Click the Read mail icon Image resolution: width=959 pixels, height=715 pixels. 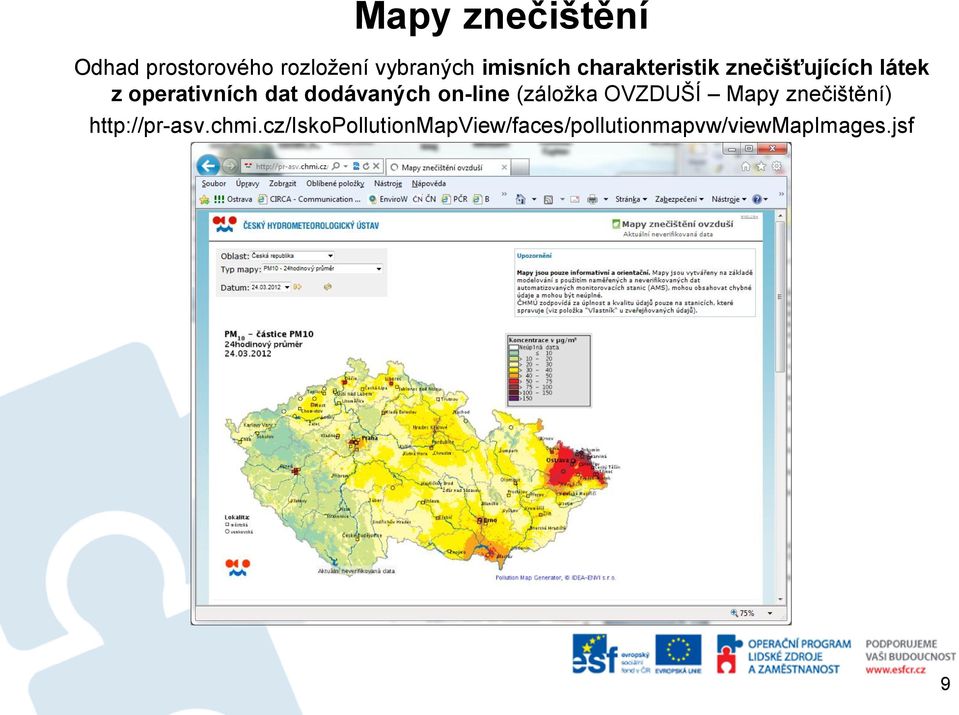[574, 199]
